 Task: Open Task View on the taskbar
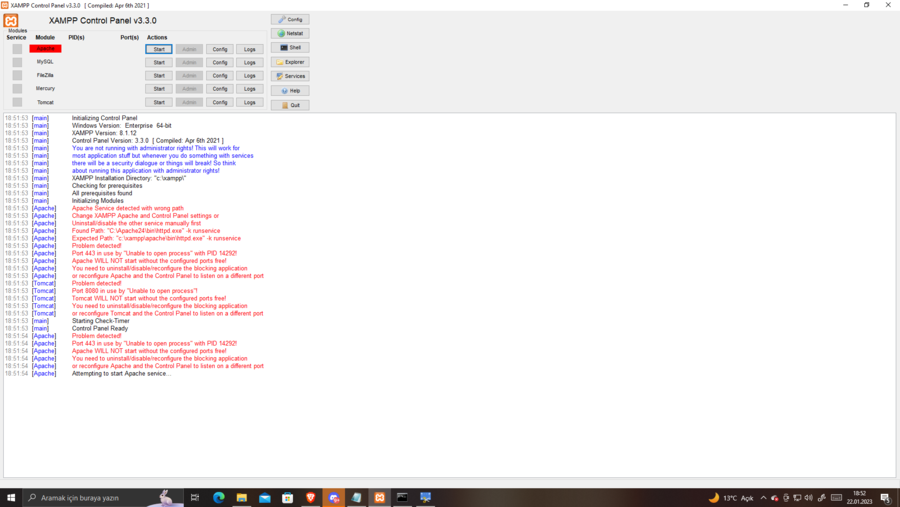click(195, 498)
